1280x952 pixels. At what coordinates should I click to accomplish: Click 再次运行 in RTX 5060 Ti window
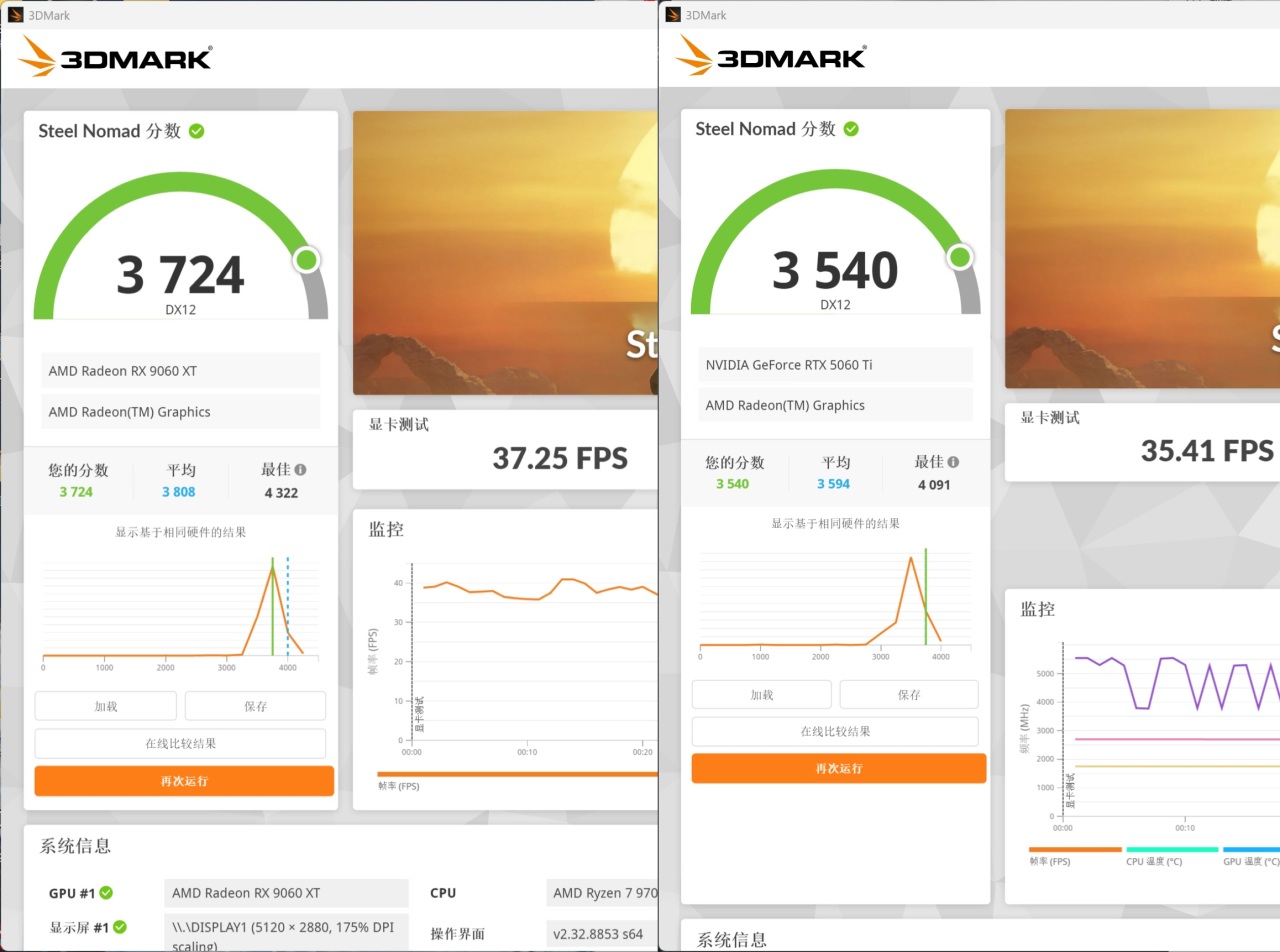pos(839,768)
